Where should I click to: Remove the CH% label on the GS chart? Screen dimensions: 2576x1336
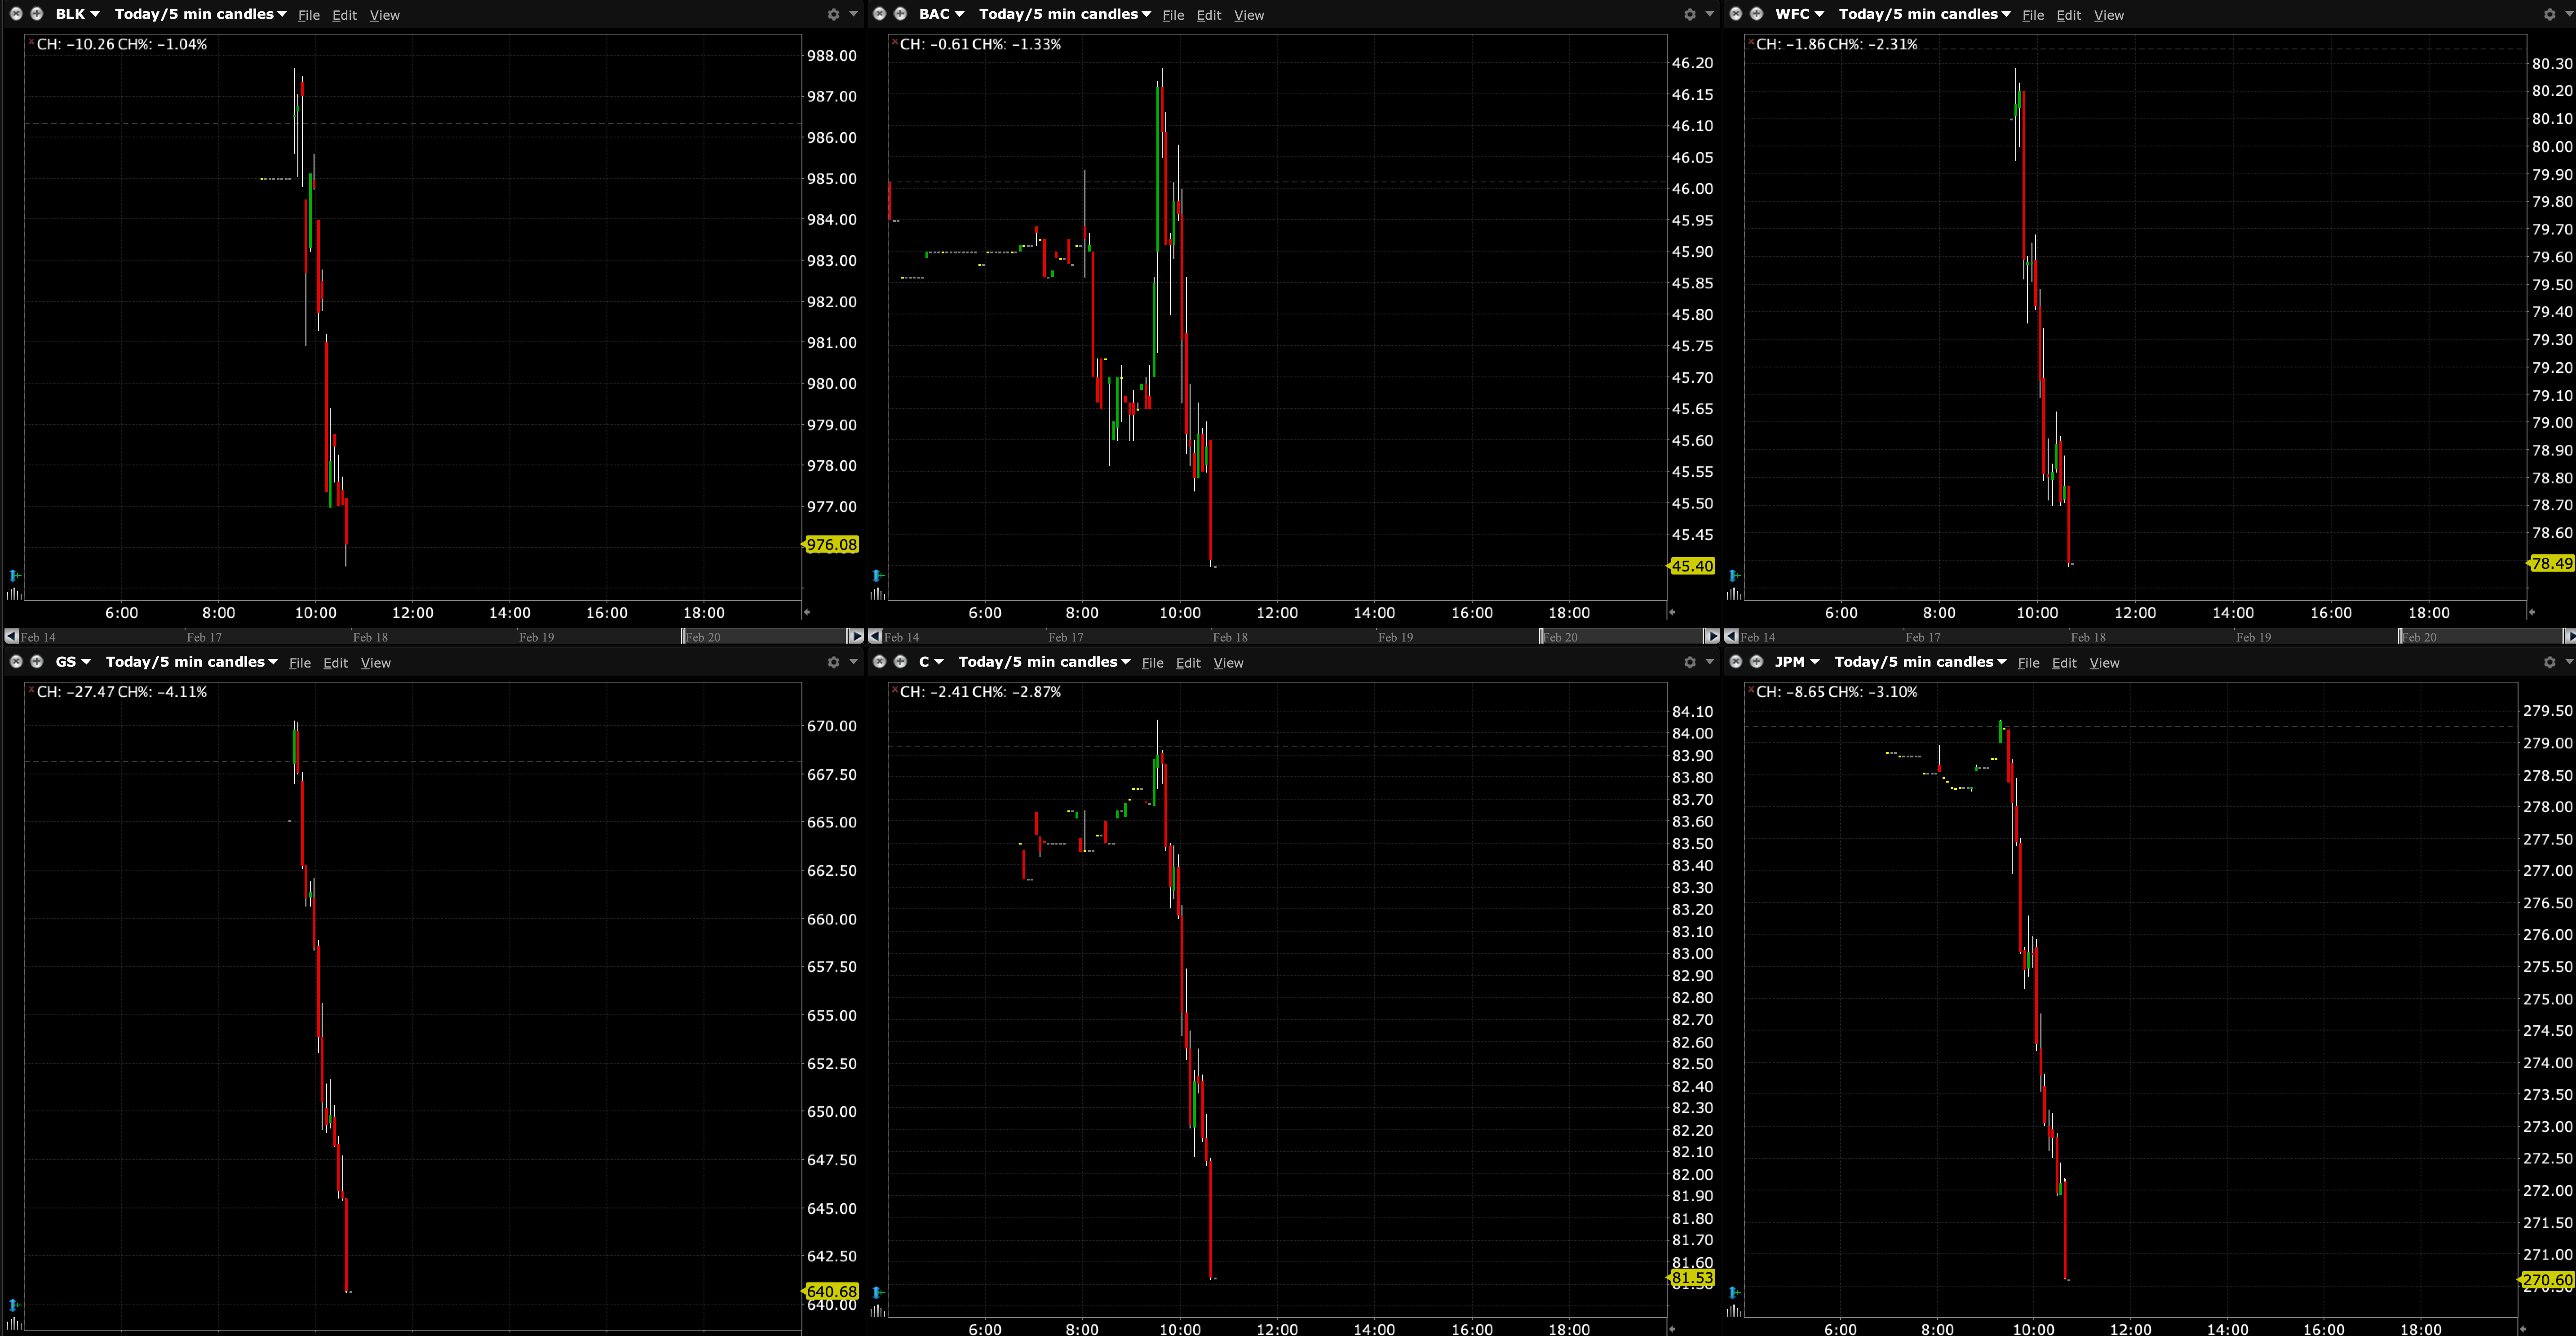pos(30,690)
